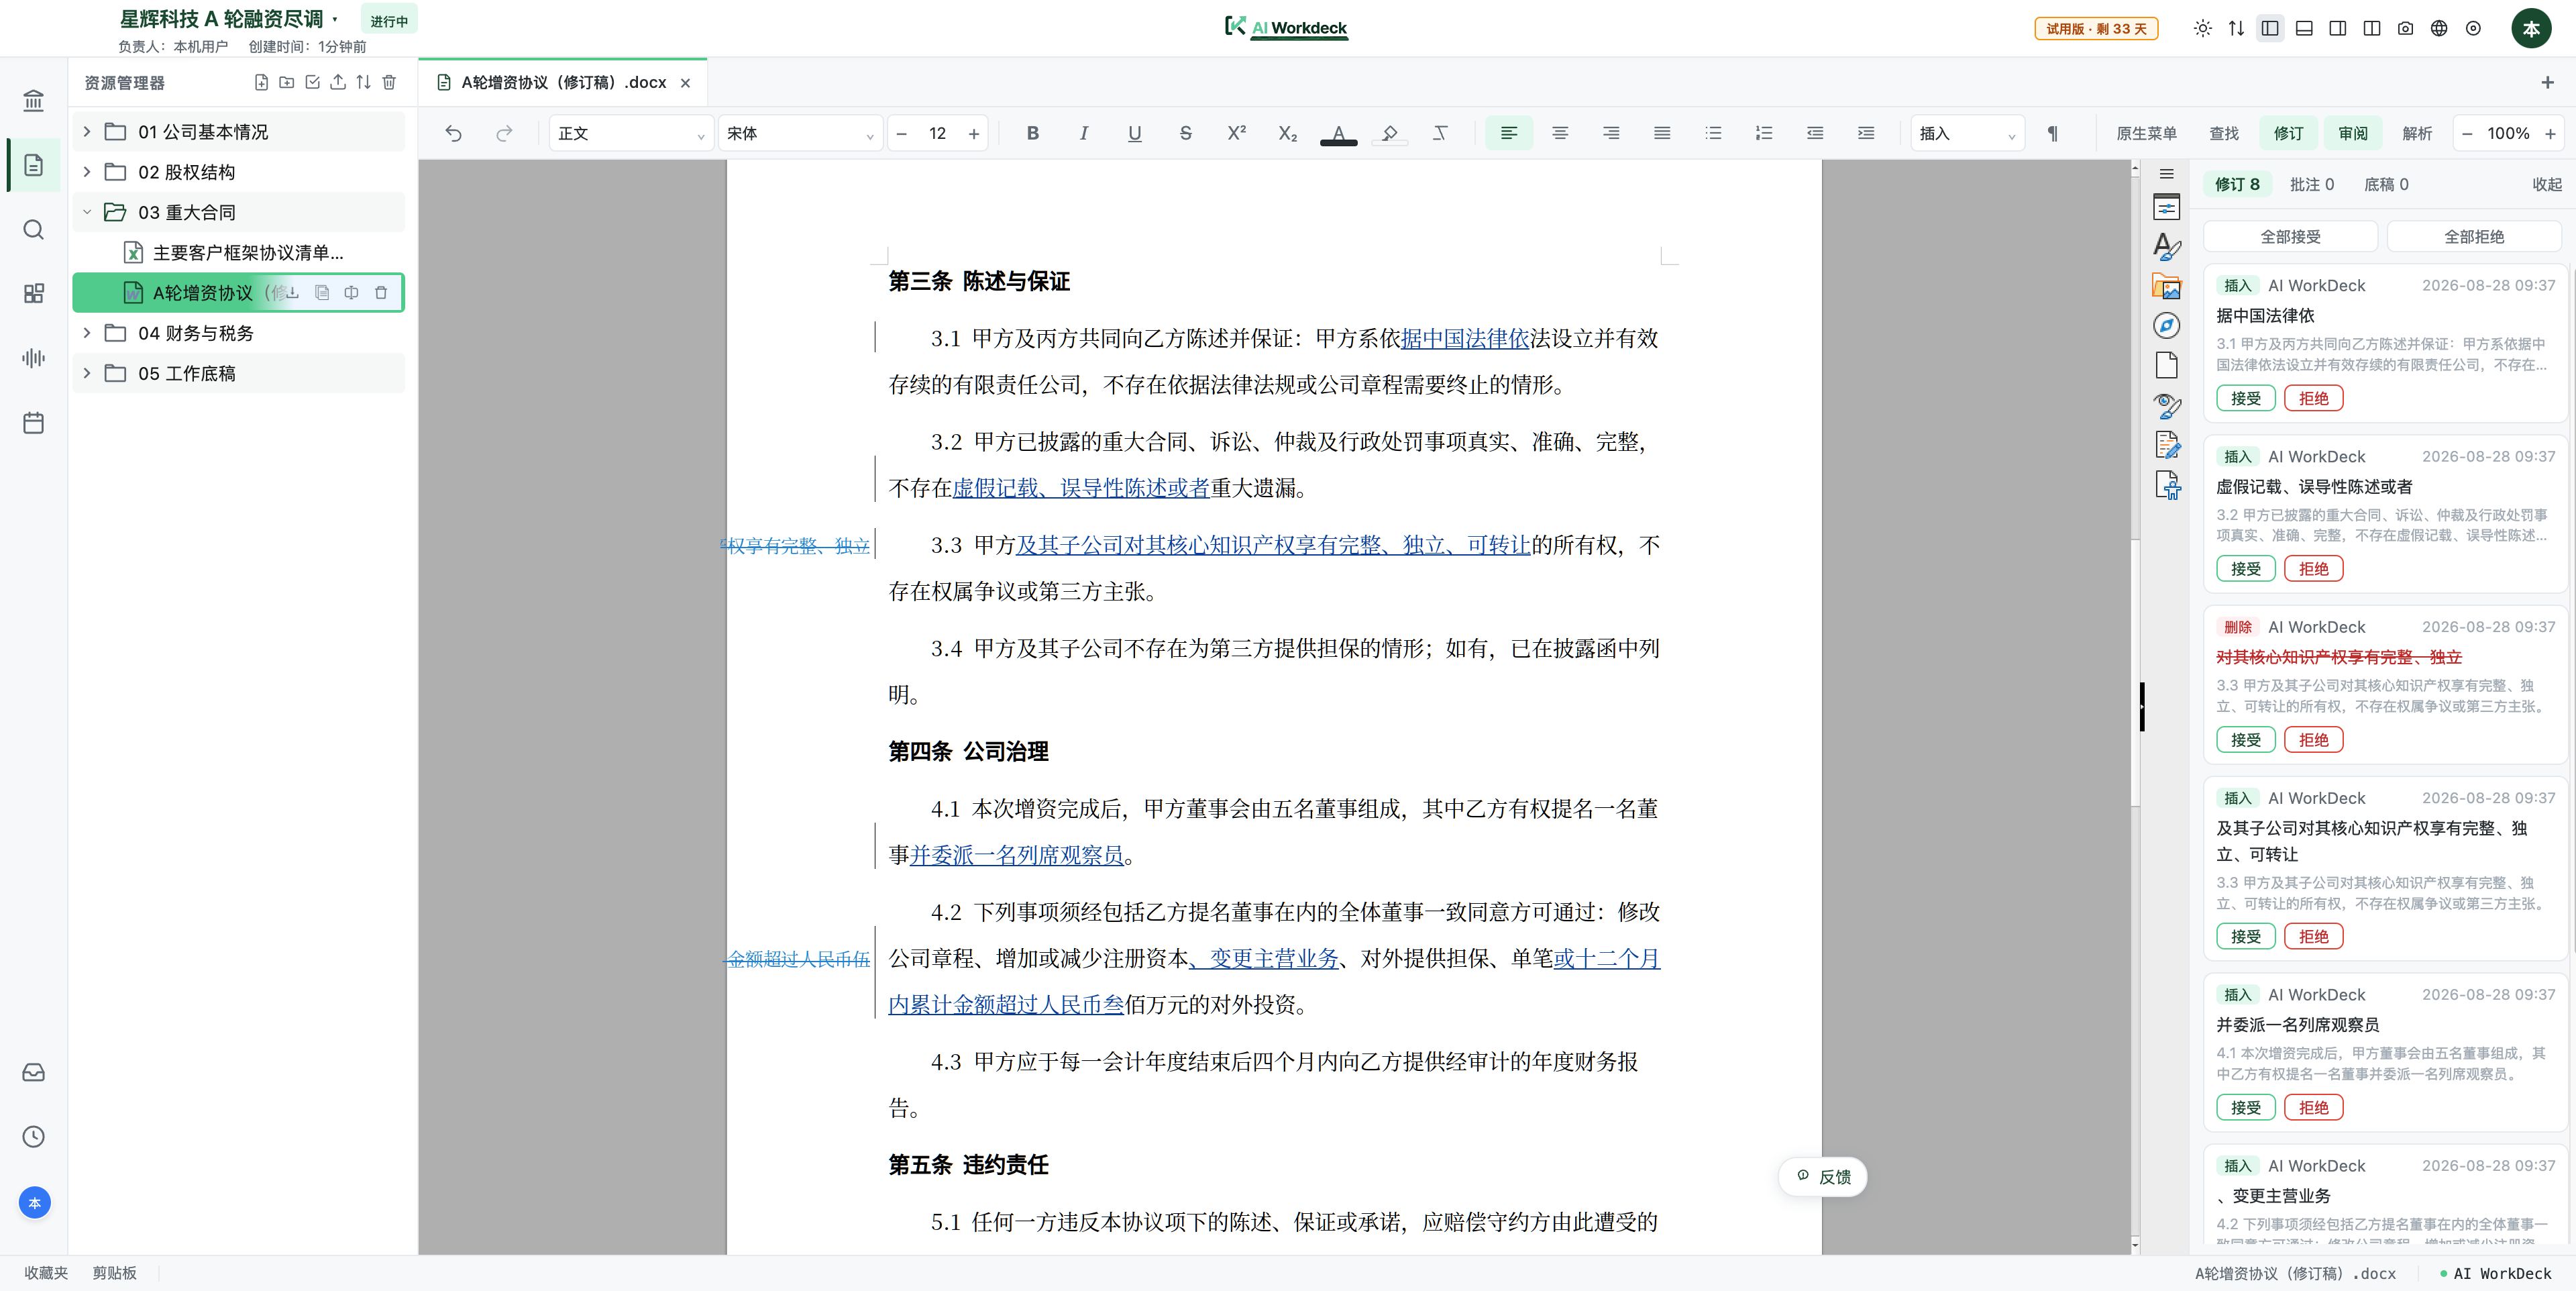Open the history clock sidebar icon

coord(33,1137)
